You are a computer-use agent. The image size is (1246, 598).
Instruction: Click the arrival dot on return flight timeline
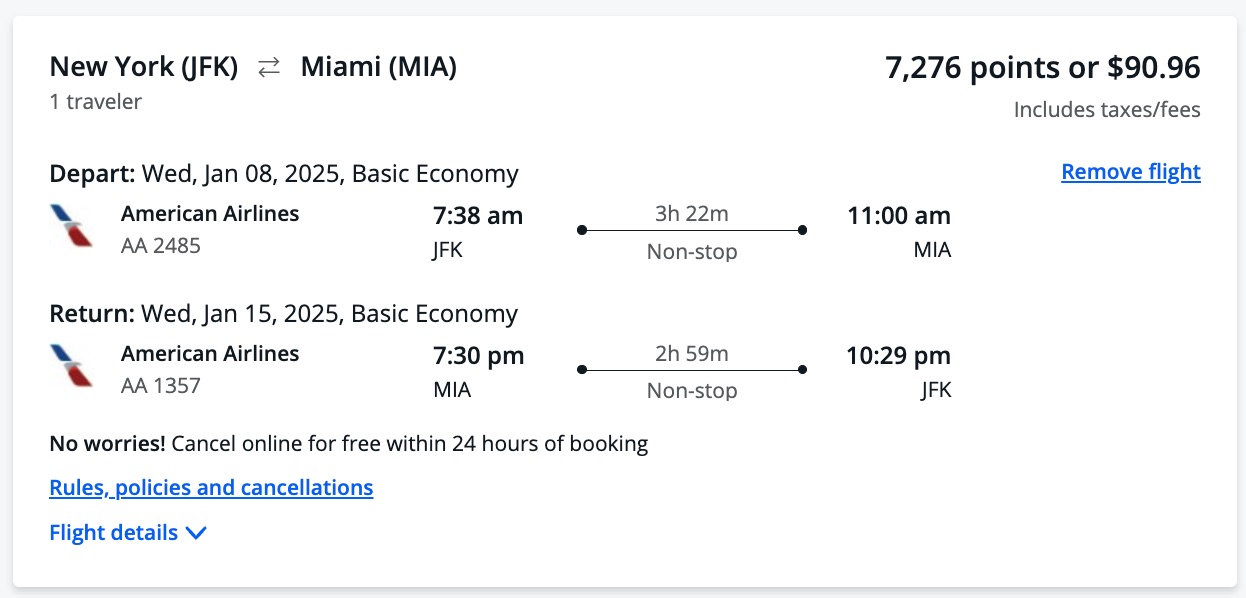(801, 369)
